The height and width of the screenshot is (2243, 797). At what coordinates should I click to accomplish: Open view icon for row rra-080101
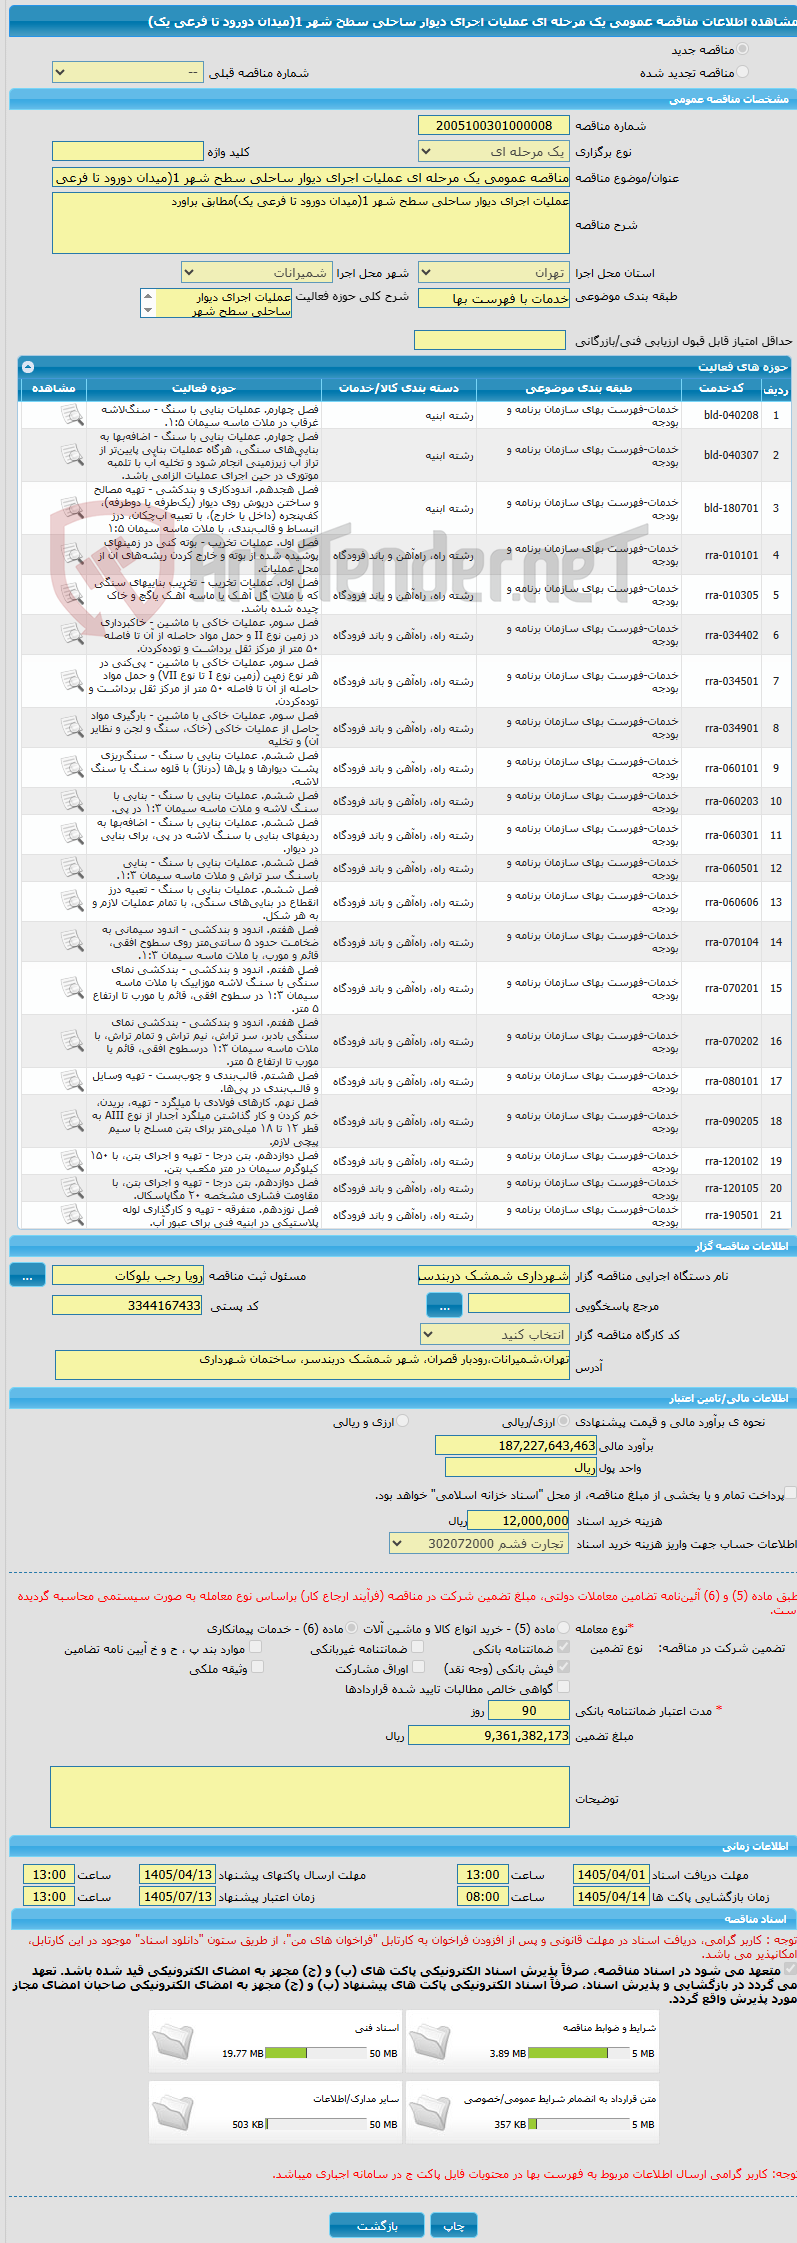point(72,1081)
